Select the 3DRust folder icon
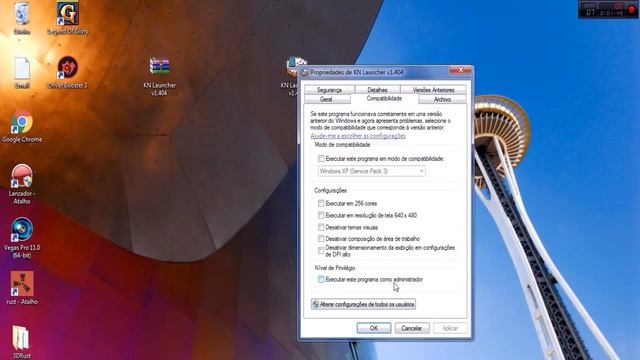Screen dimensions: 640x360 tap(21, 338)
